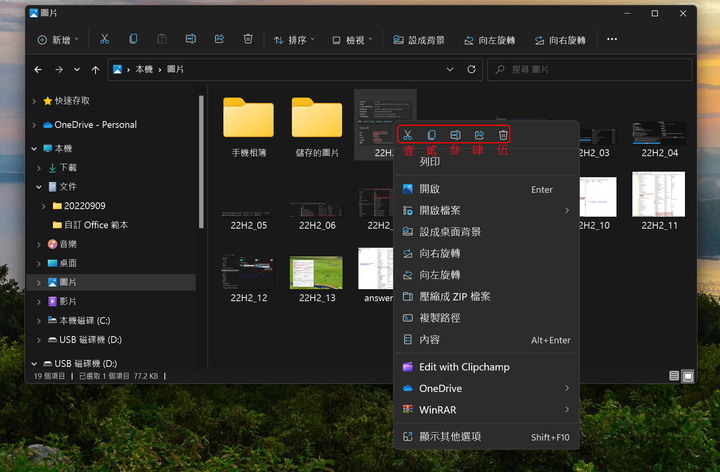Choose 壓縮成 ZIP 檔案
Viewport: 720px width, 472px height.
[487, 297]
